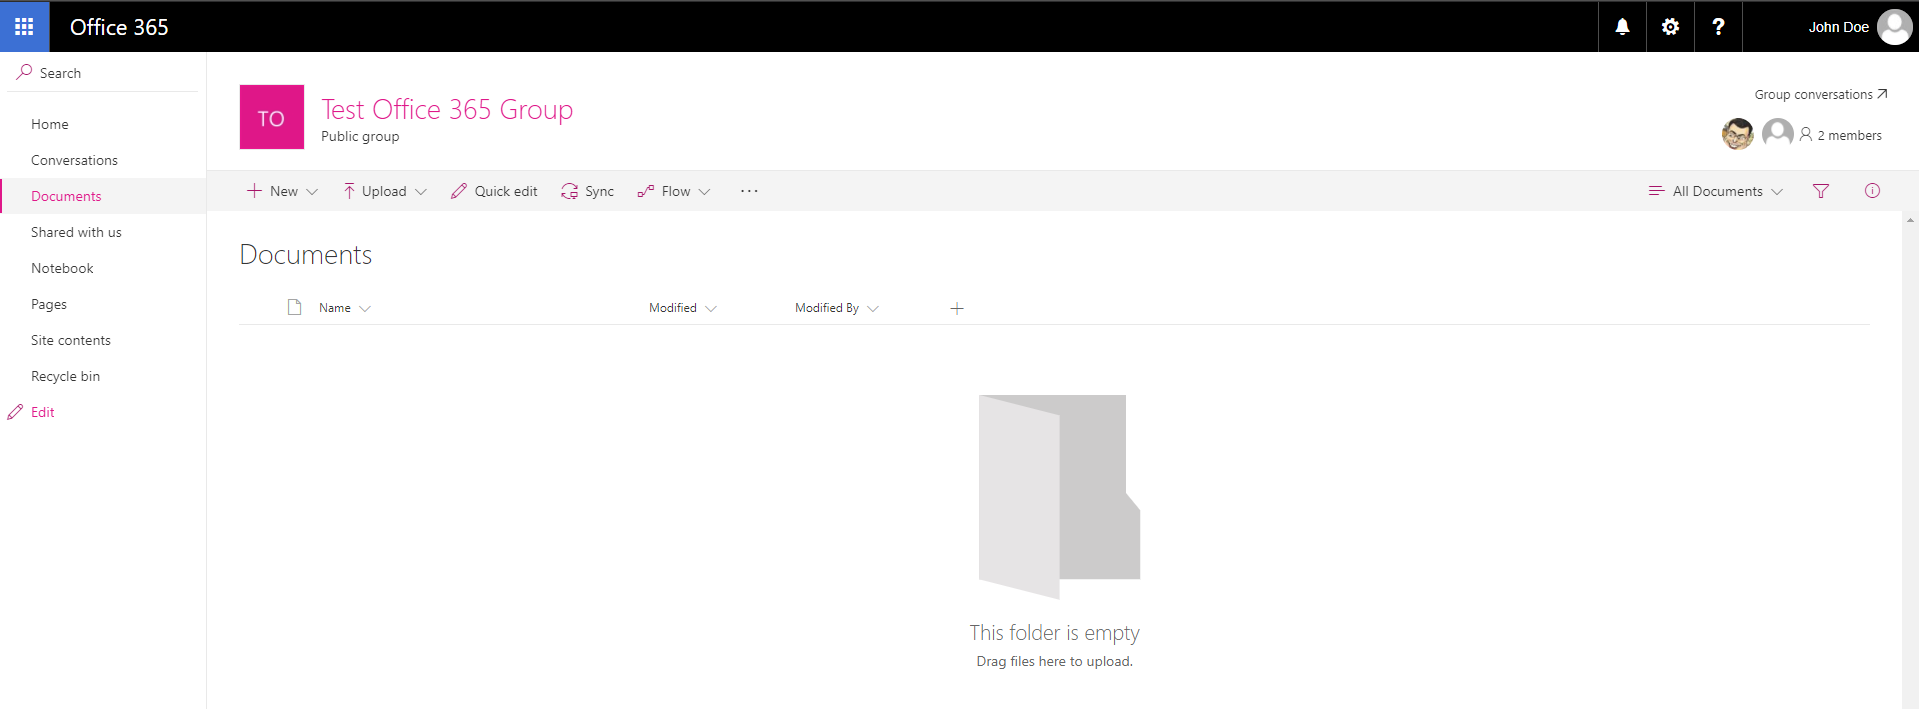
Task: Click the pencil icon beside Edit
Action: pos(15,412)
